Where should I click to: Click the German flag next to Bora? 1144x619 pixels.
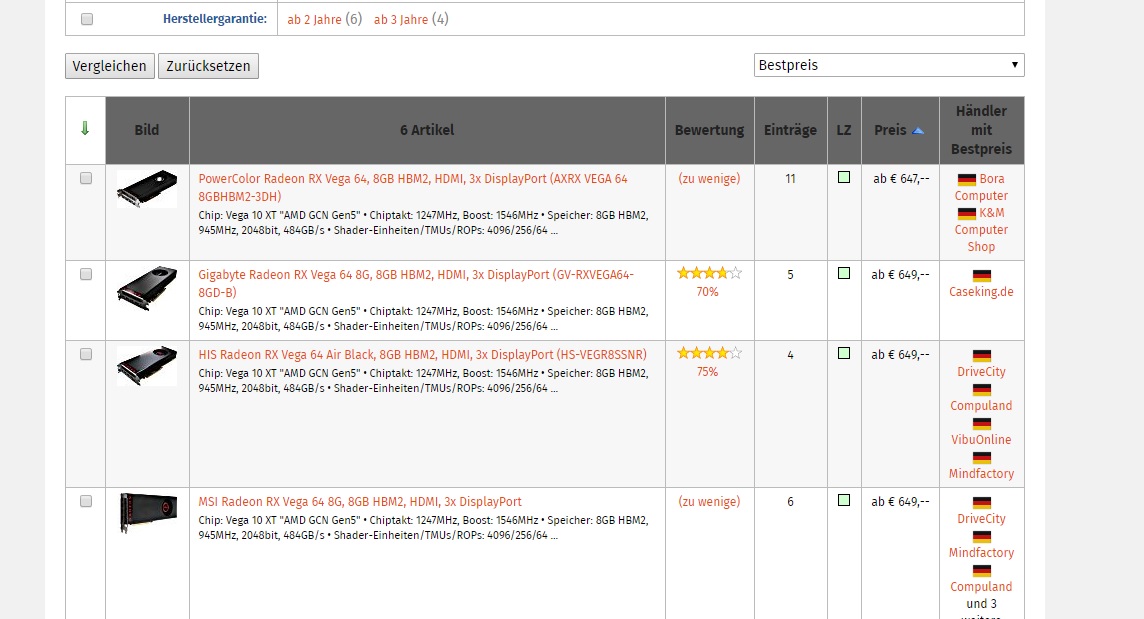point(967,180)
